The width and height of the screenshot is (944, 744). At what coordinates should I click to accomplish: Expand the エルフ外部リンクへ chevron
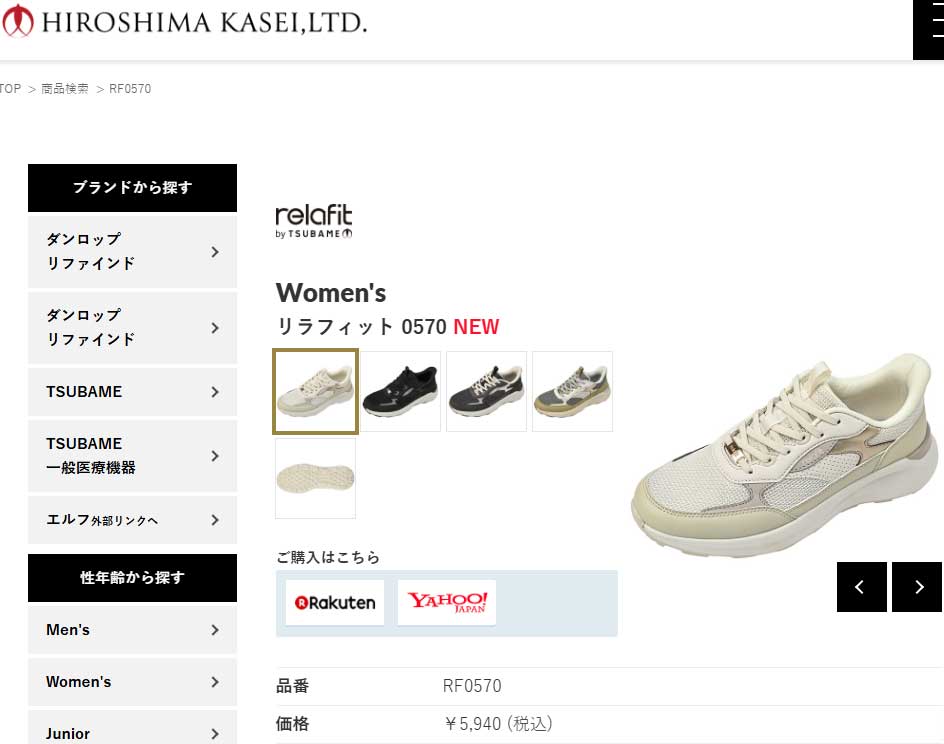215,520
